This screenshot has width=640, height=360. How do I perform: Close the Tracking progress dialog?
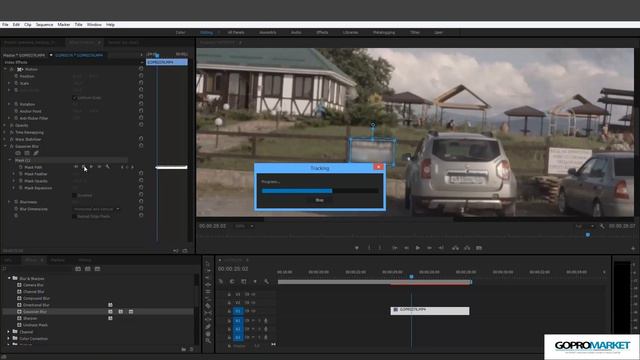[x=378, y=167]
